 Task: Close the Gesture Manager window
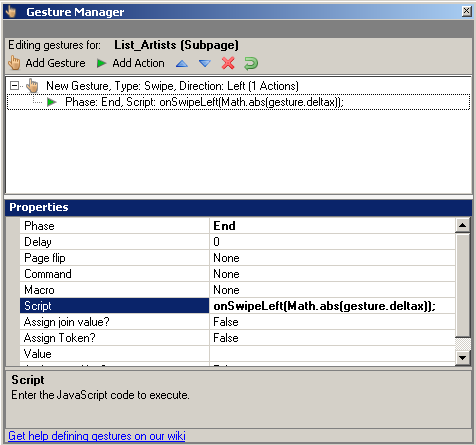coord(466,11)
